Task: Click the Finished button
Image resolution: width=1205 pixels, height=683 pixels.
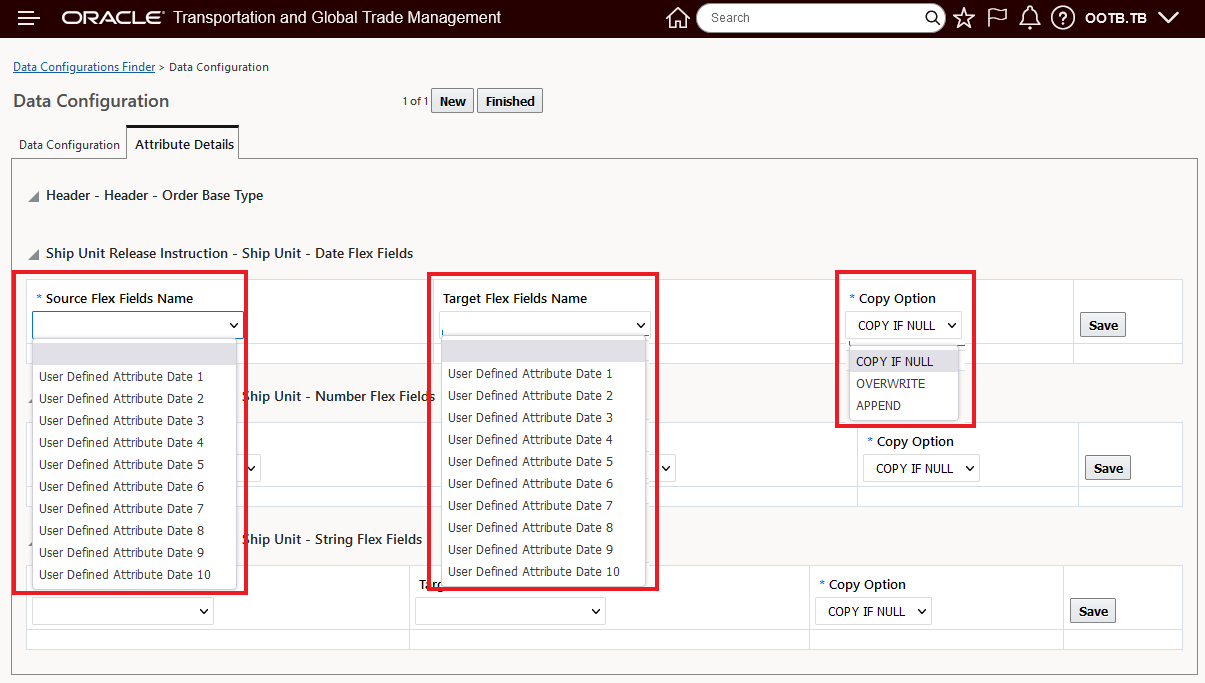Action: coord(510,101)
